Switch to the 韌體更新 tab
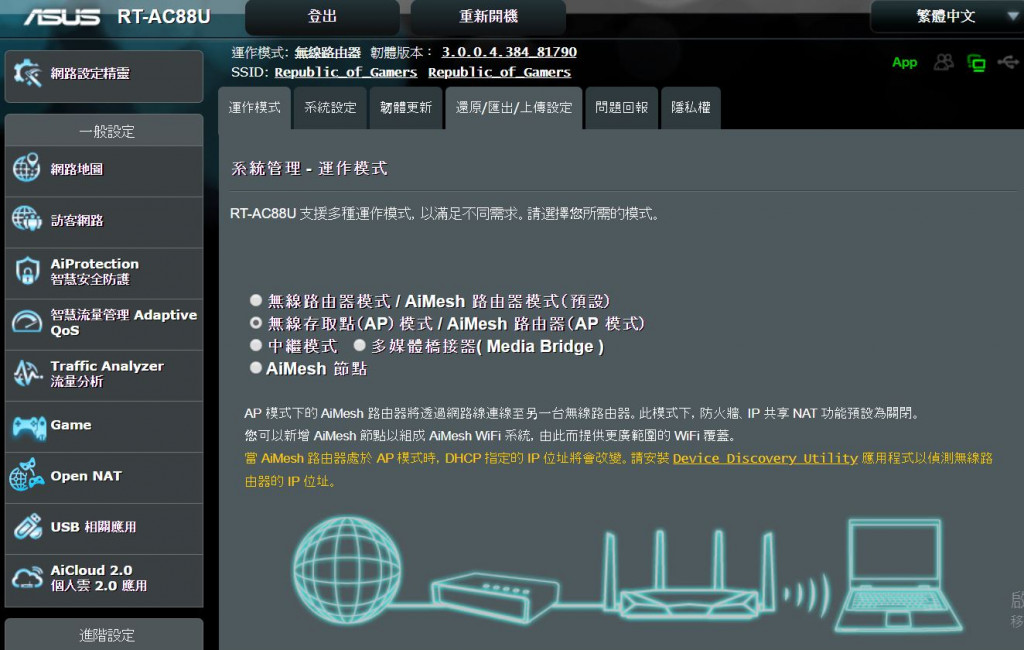This screenshot has width=1024, height=650. click(x=406, y=108)
